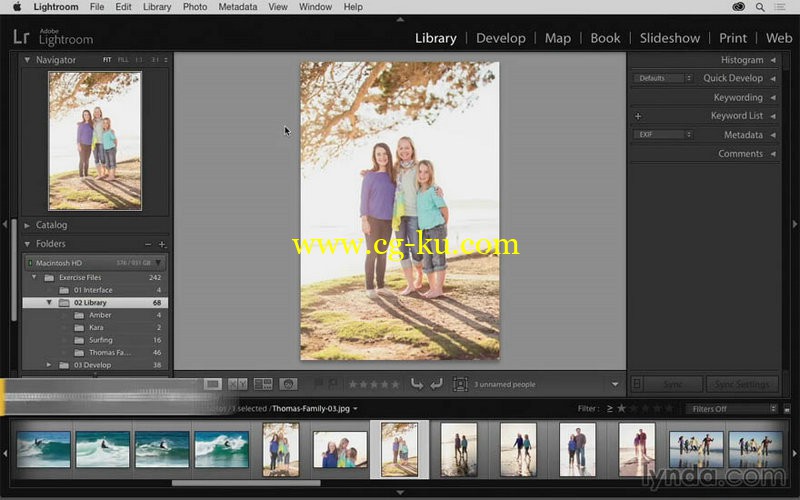Toggle the filter lock switch at filmstrip right
This screenshot has height=500, width=800.
pos(787,409)
